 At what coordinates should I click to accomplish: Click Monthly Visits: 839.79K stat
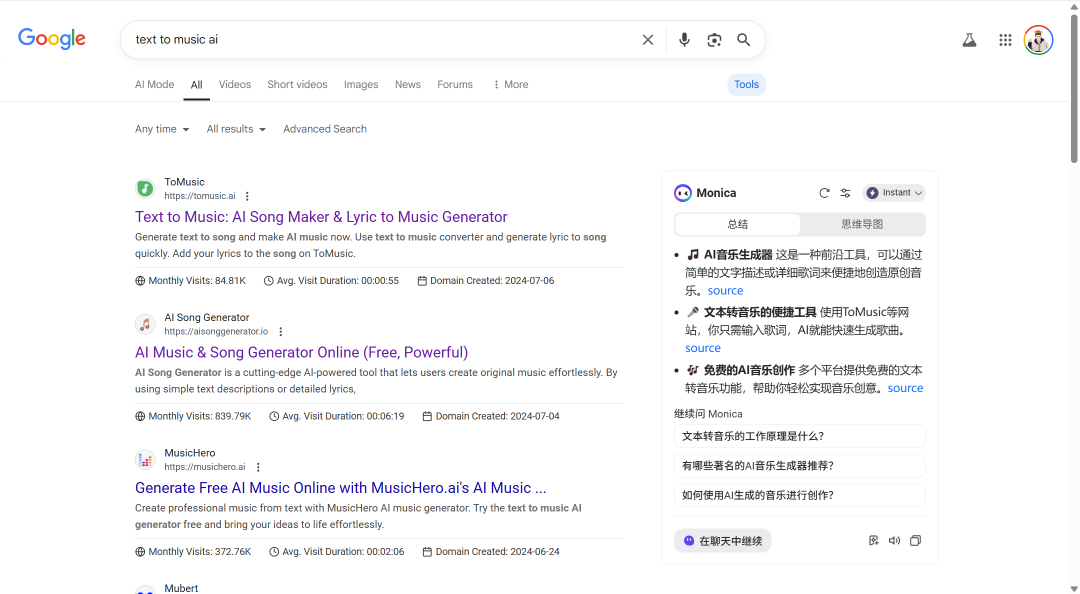pyautogui.click(x=193, y=416)
